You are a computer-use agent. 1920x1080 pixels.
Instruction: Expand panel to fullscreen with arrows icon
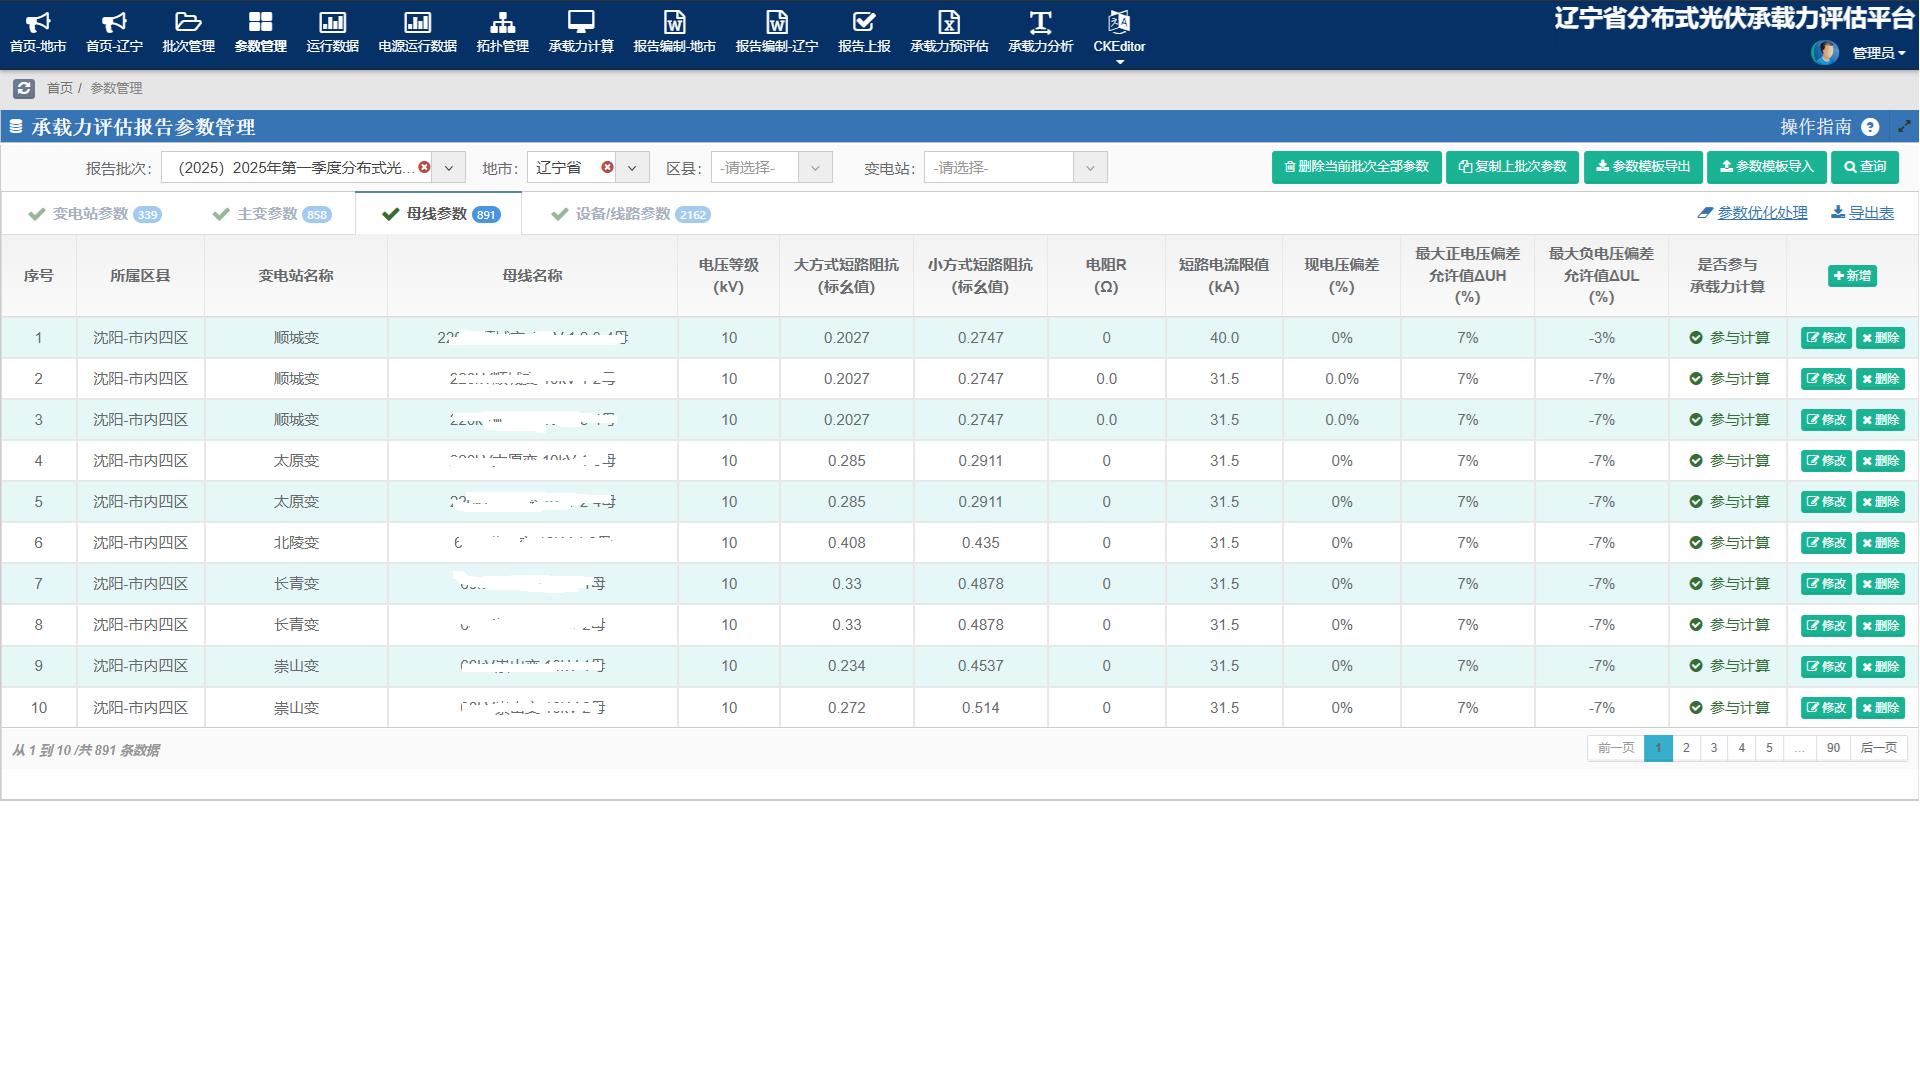click(x=1904, y=127)
